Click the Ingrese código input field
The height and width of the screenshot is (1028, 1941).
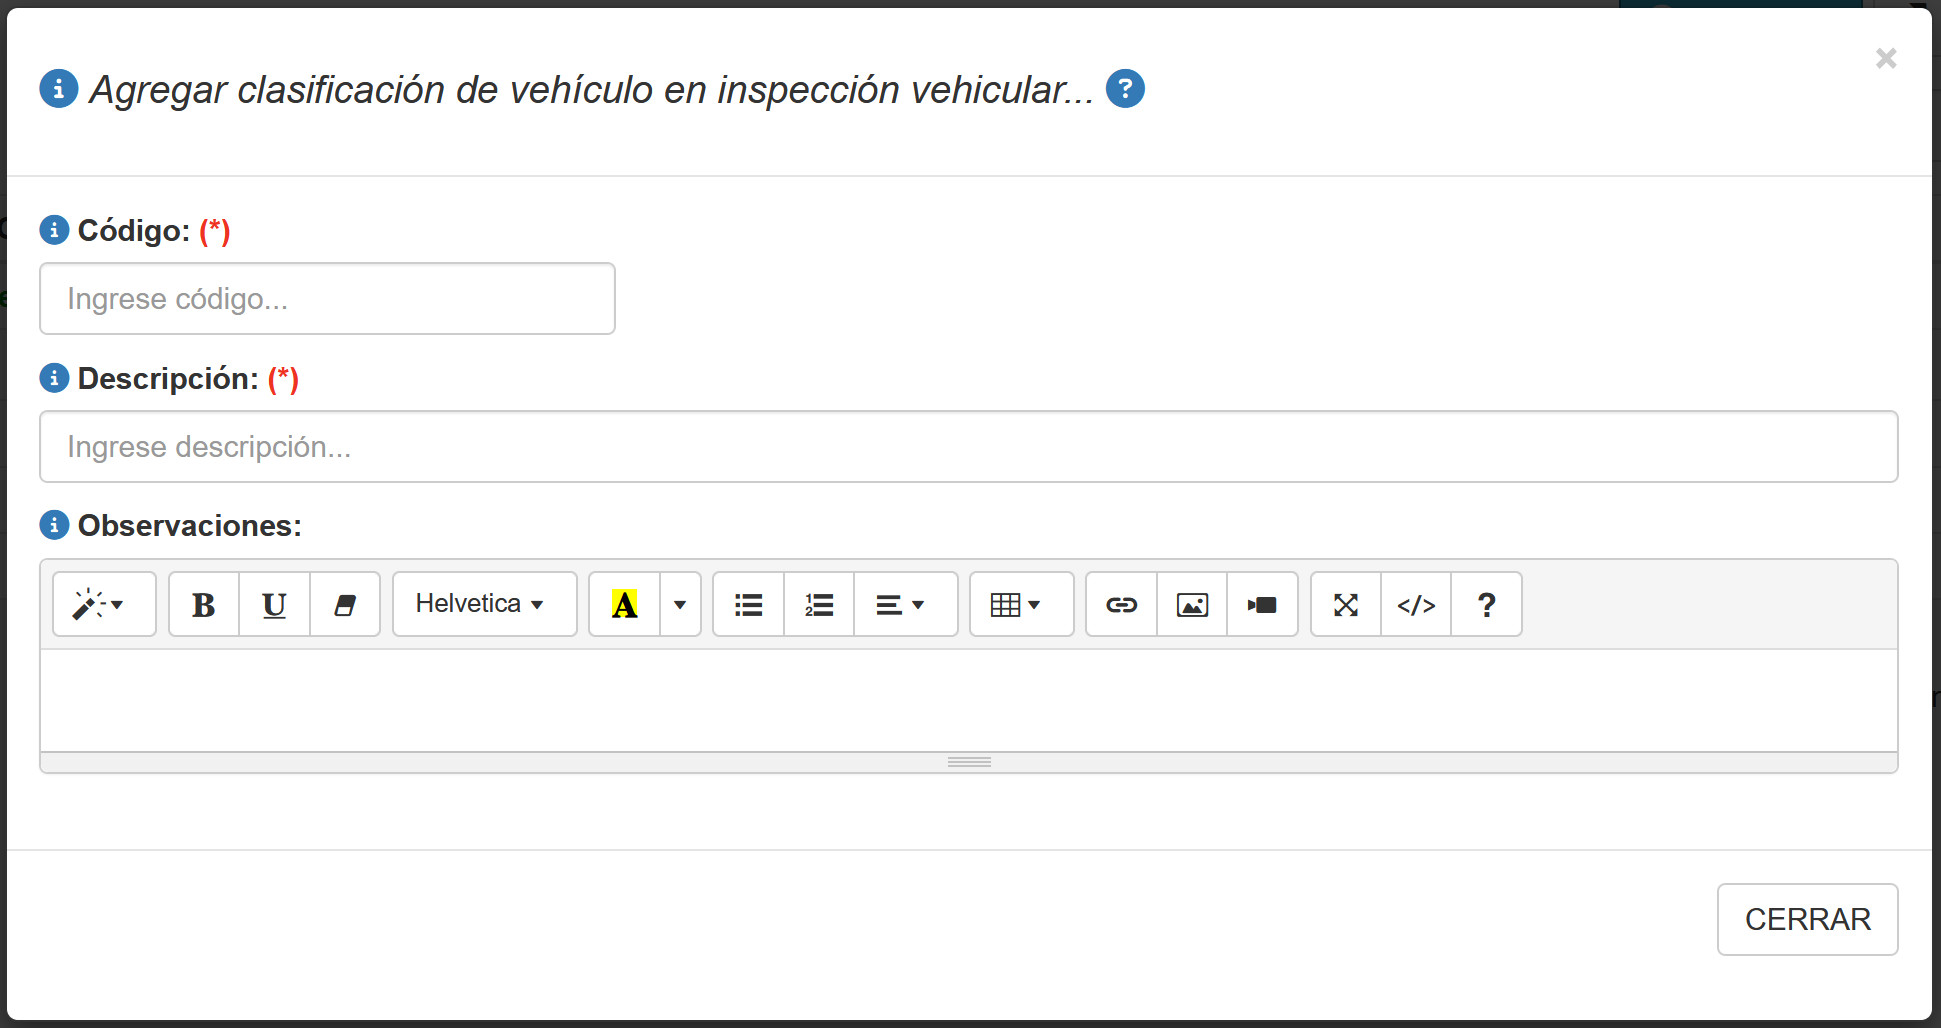pyautogui.click(x=327, y=299)
